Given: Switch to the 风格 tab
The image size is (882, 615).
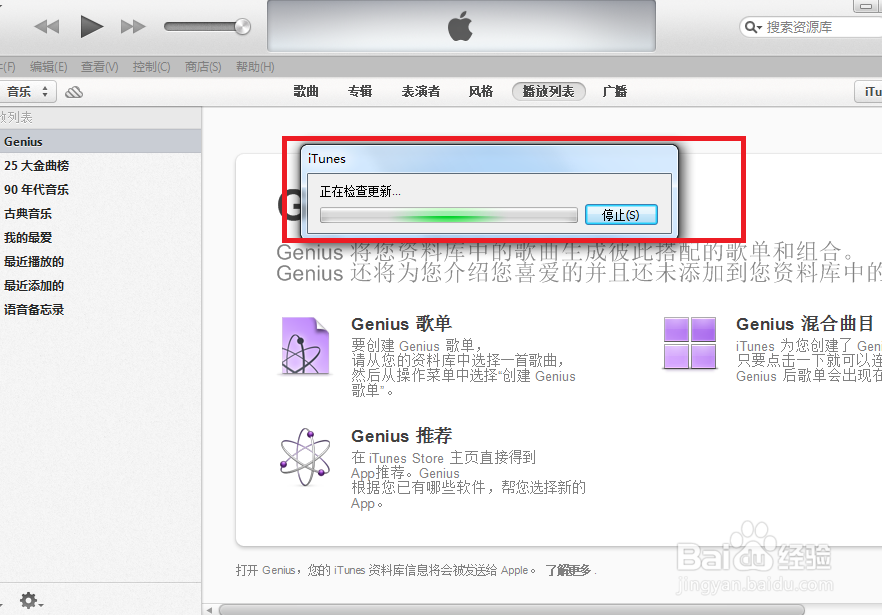Looking at the screenshot, I should [481, 91].
